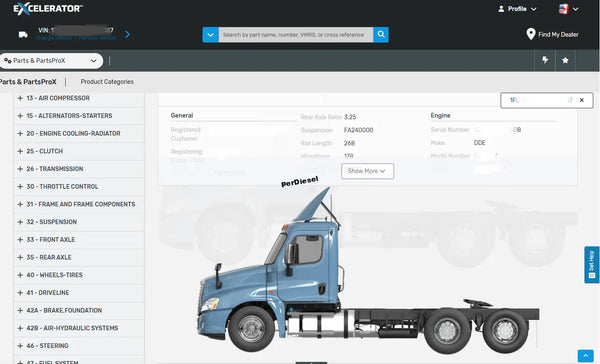Click the Show More button

[x=367, y=171]
